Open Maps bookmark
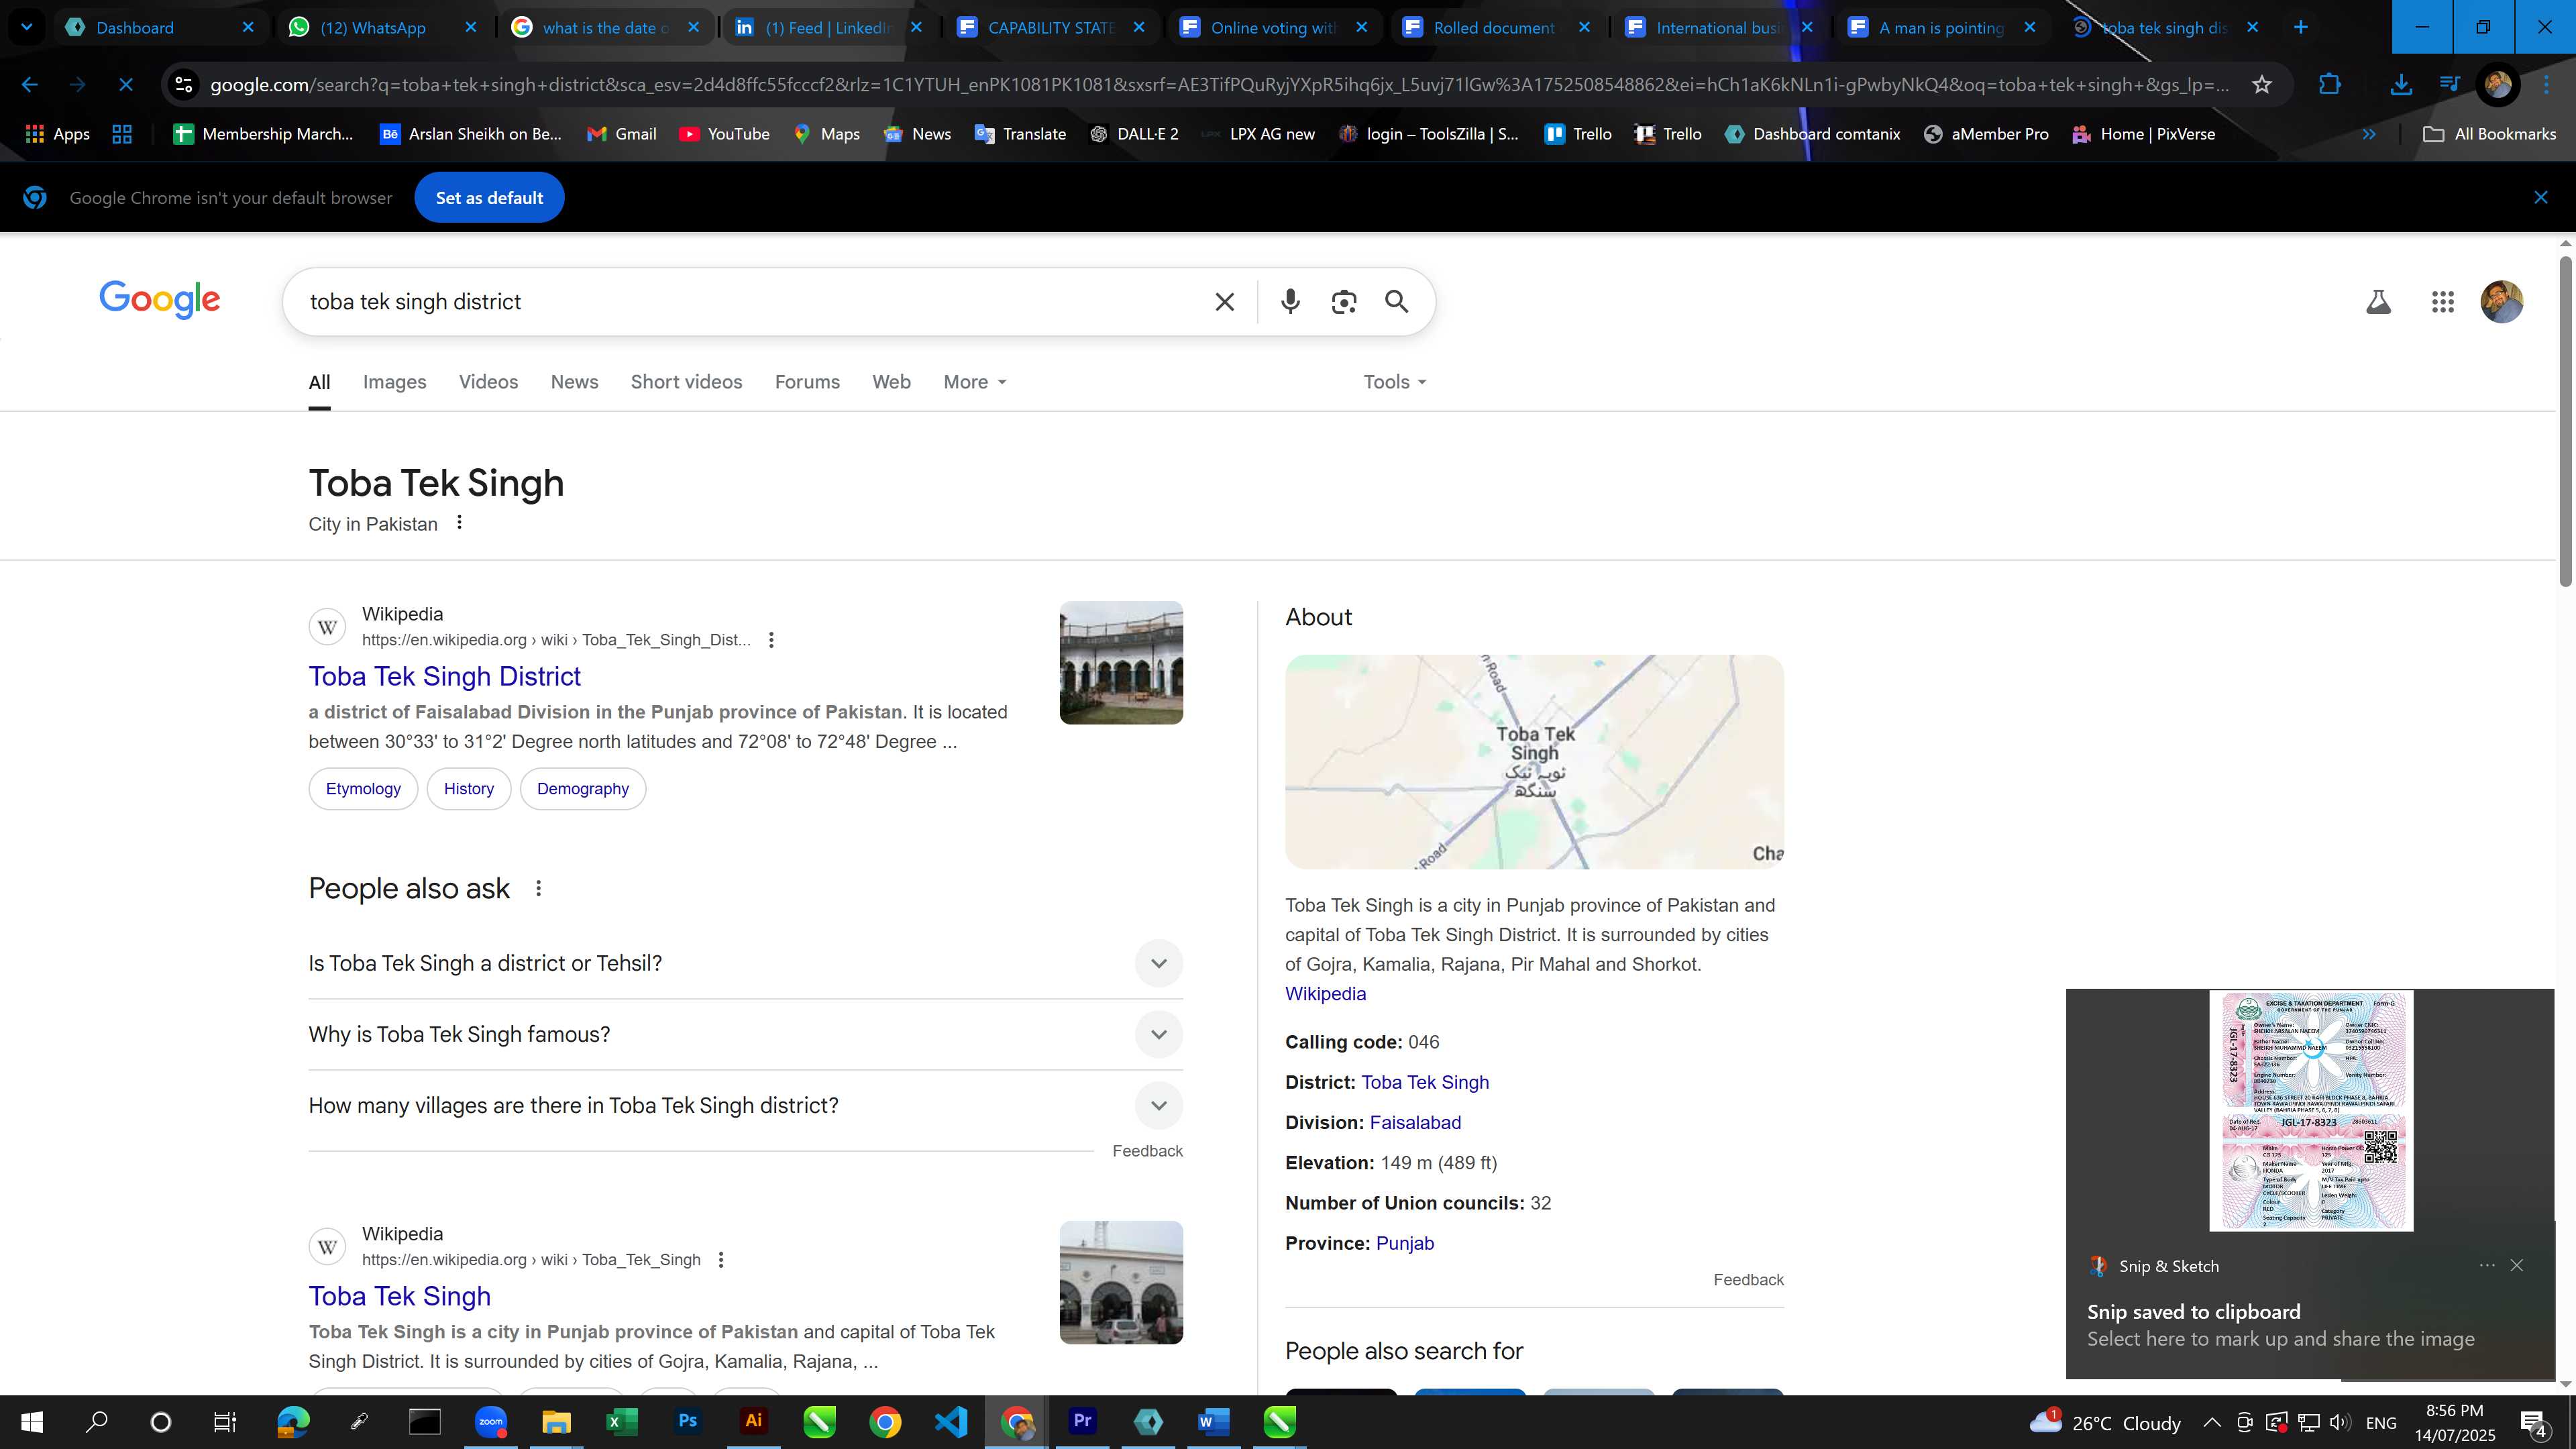 [x=826, y=134]
